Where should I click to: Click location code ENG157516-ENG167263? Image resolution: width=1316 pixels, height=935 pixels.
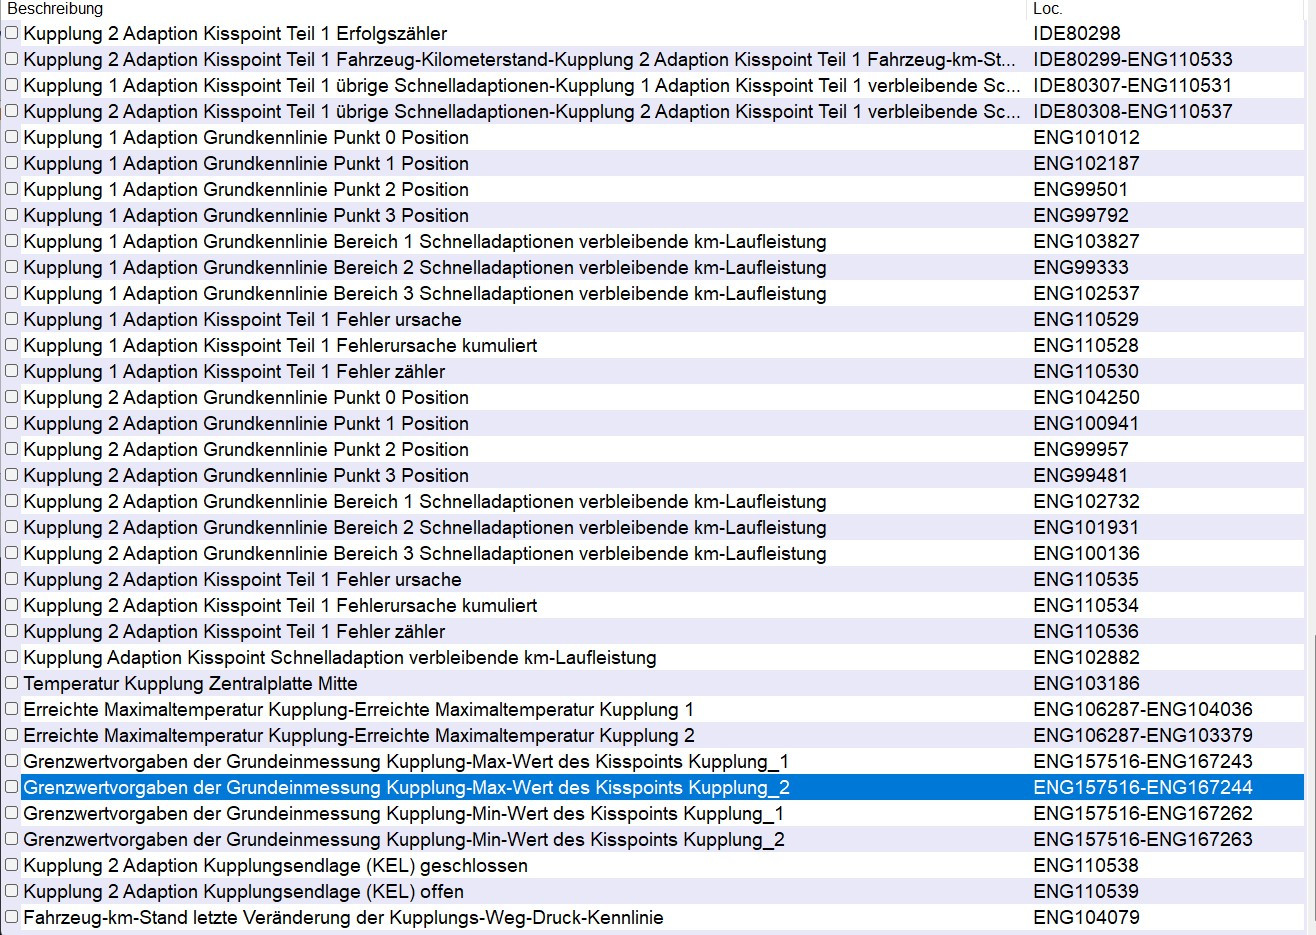(x=1143, y=839)
